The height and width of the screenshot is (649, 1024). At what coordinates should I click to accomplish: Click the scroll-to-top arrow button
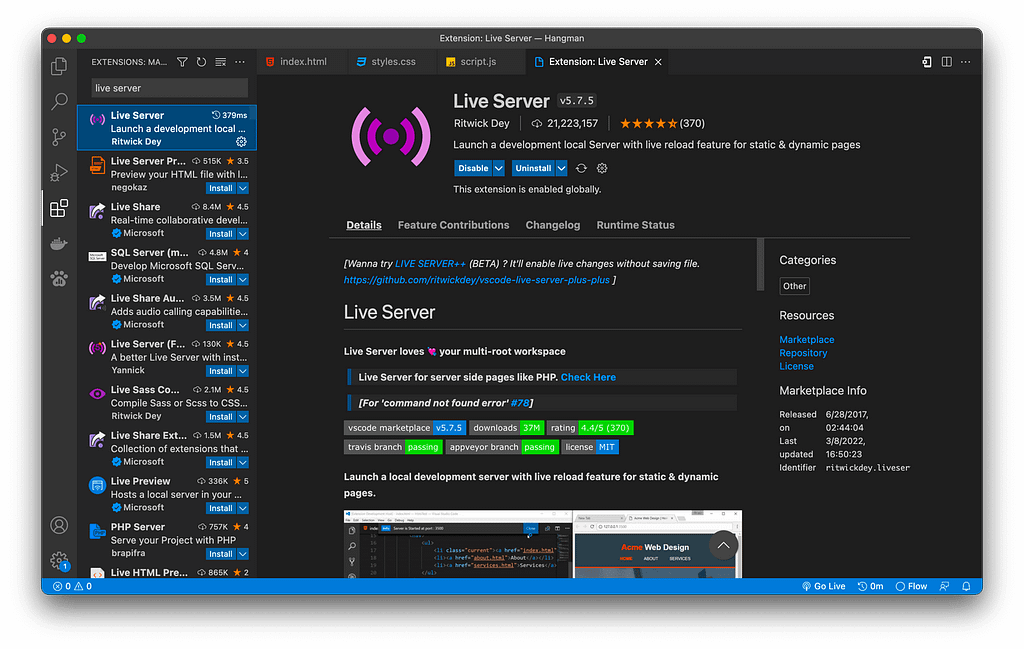723,545
